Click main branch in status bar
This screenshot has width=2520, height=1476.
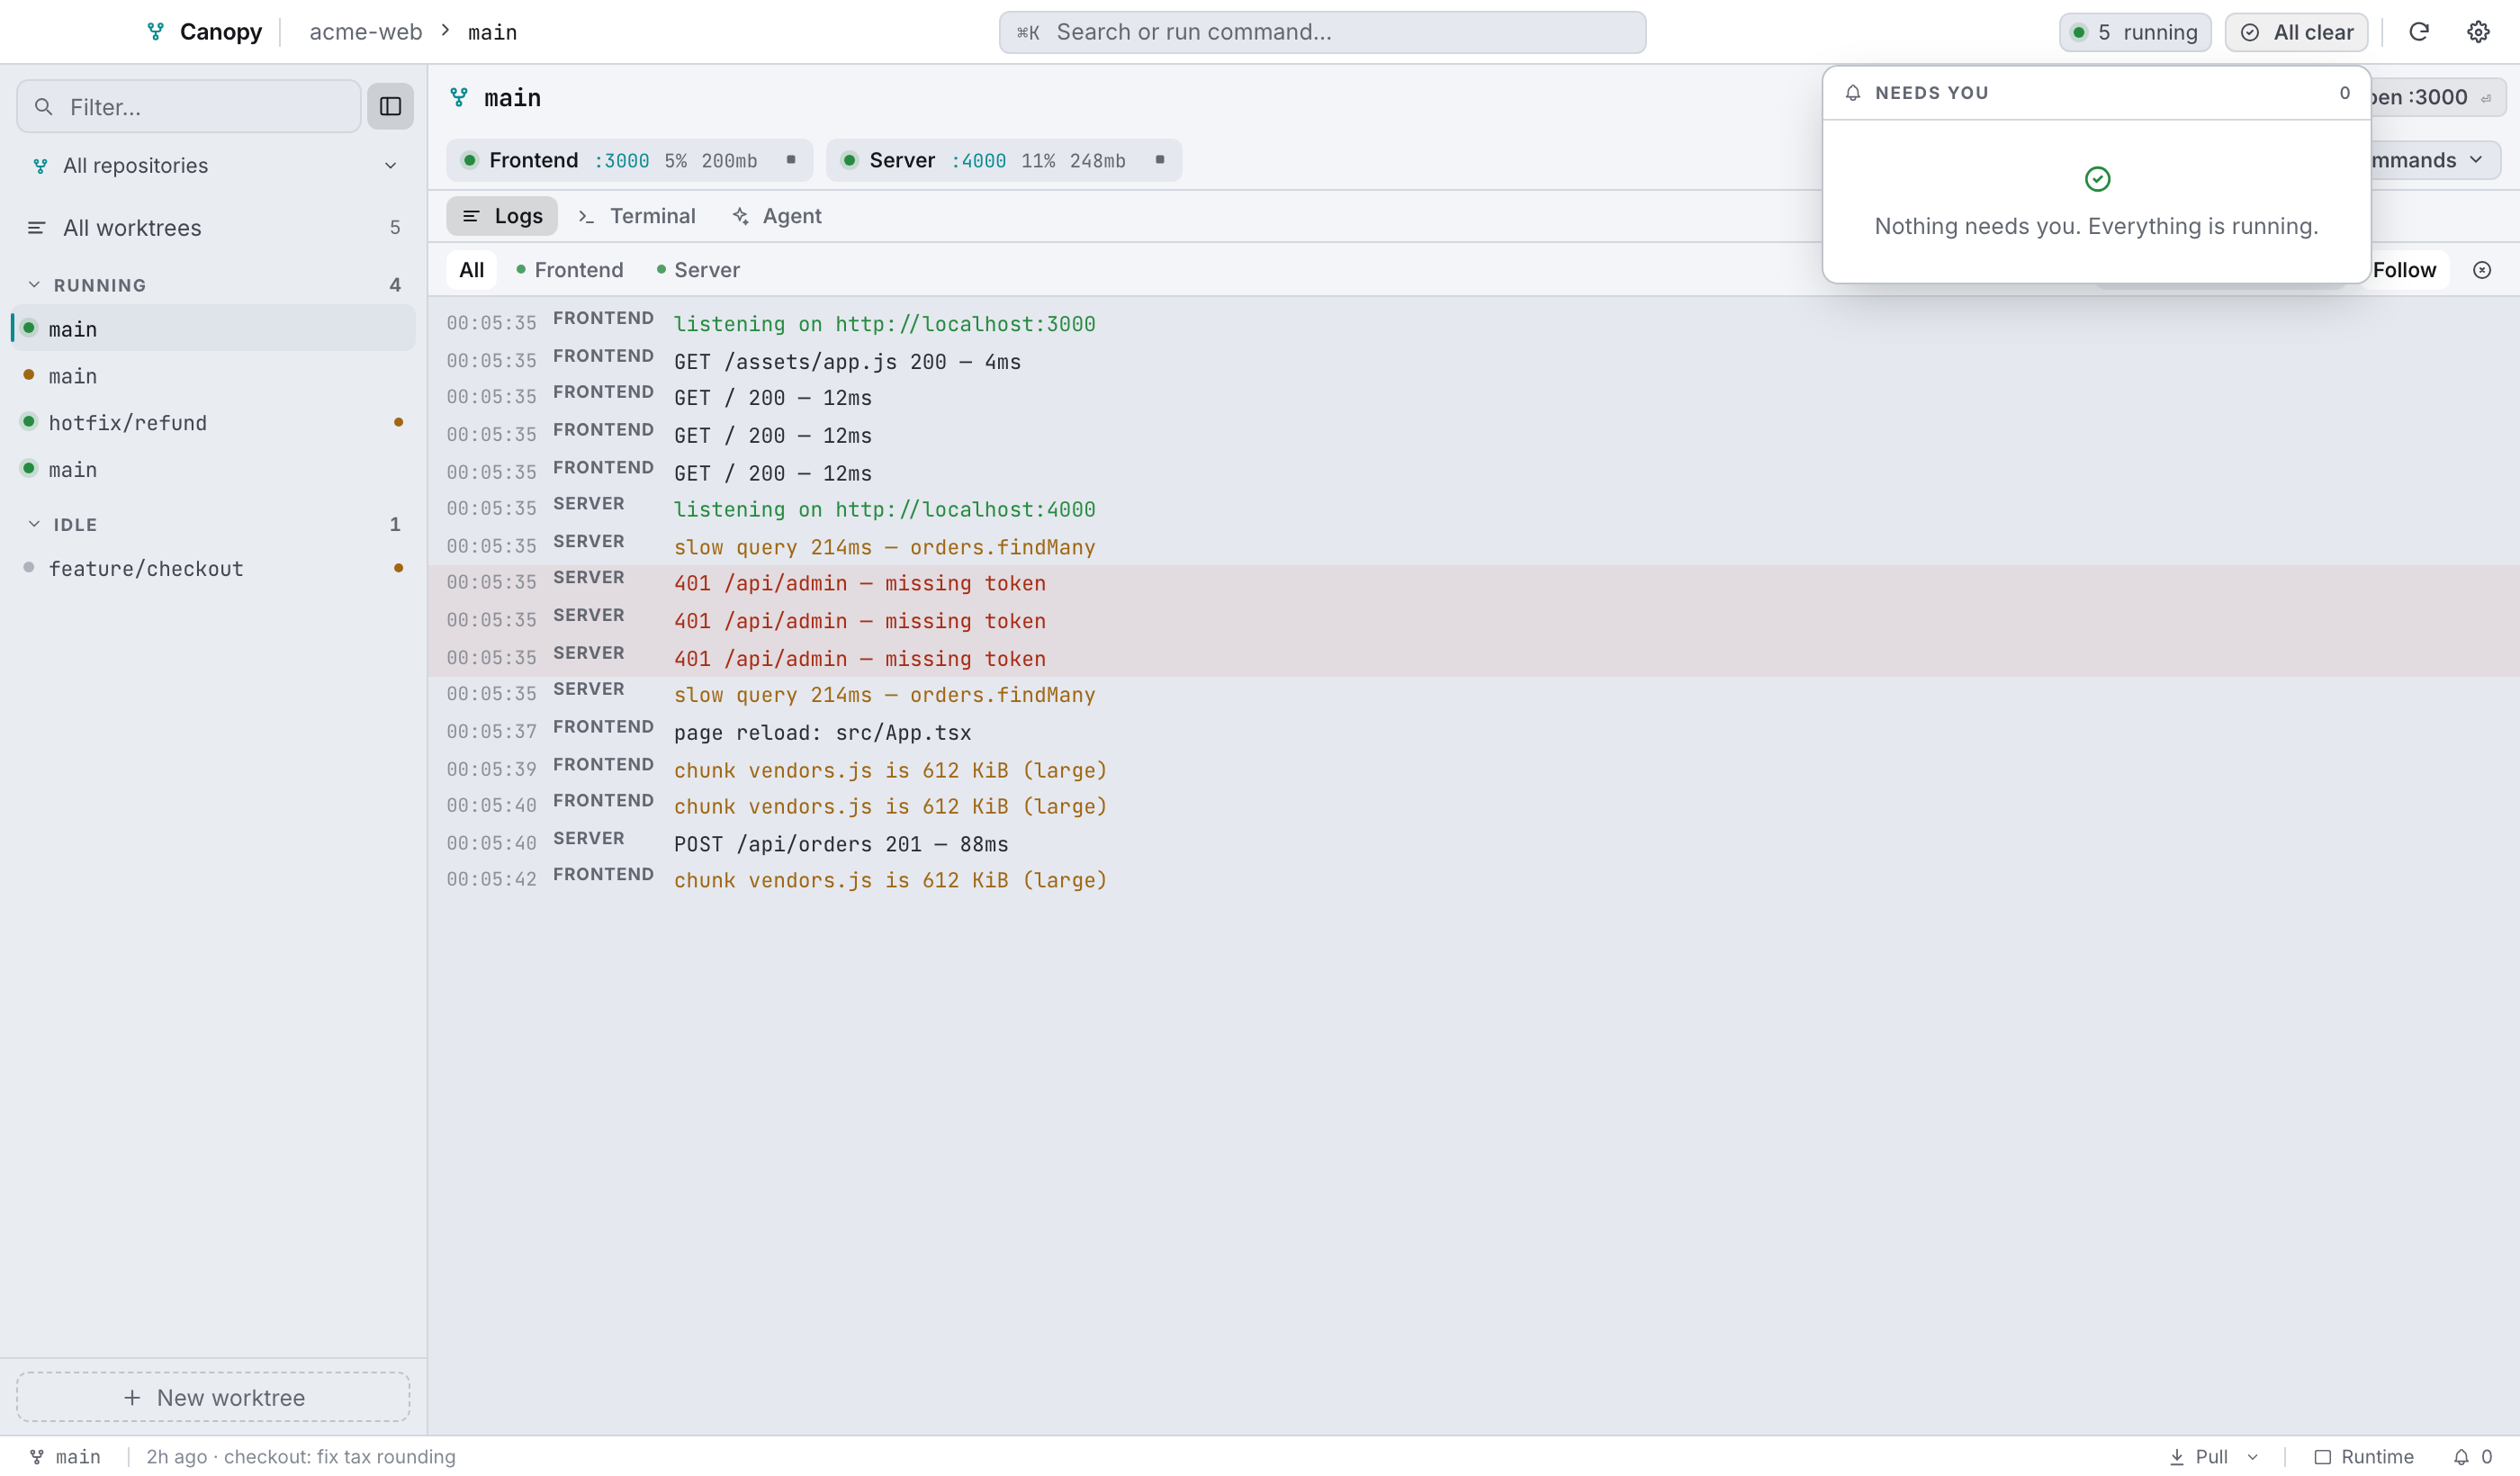[65, 1457]
